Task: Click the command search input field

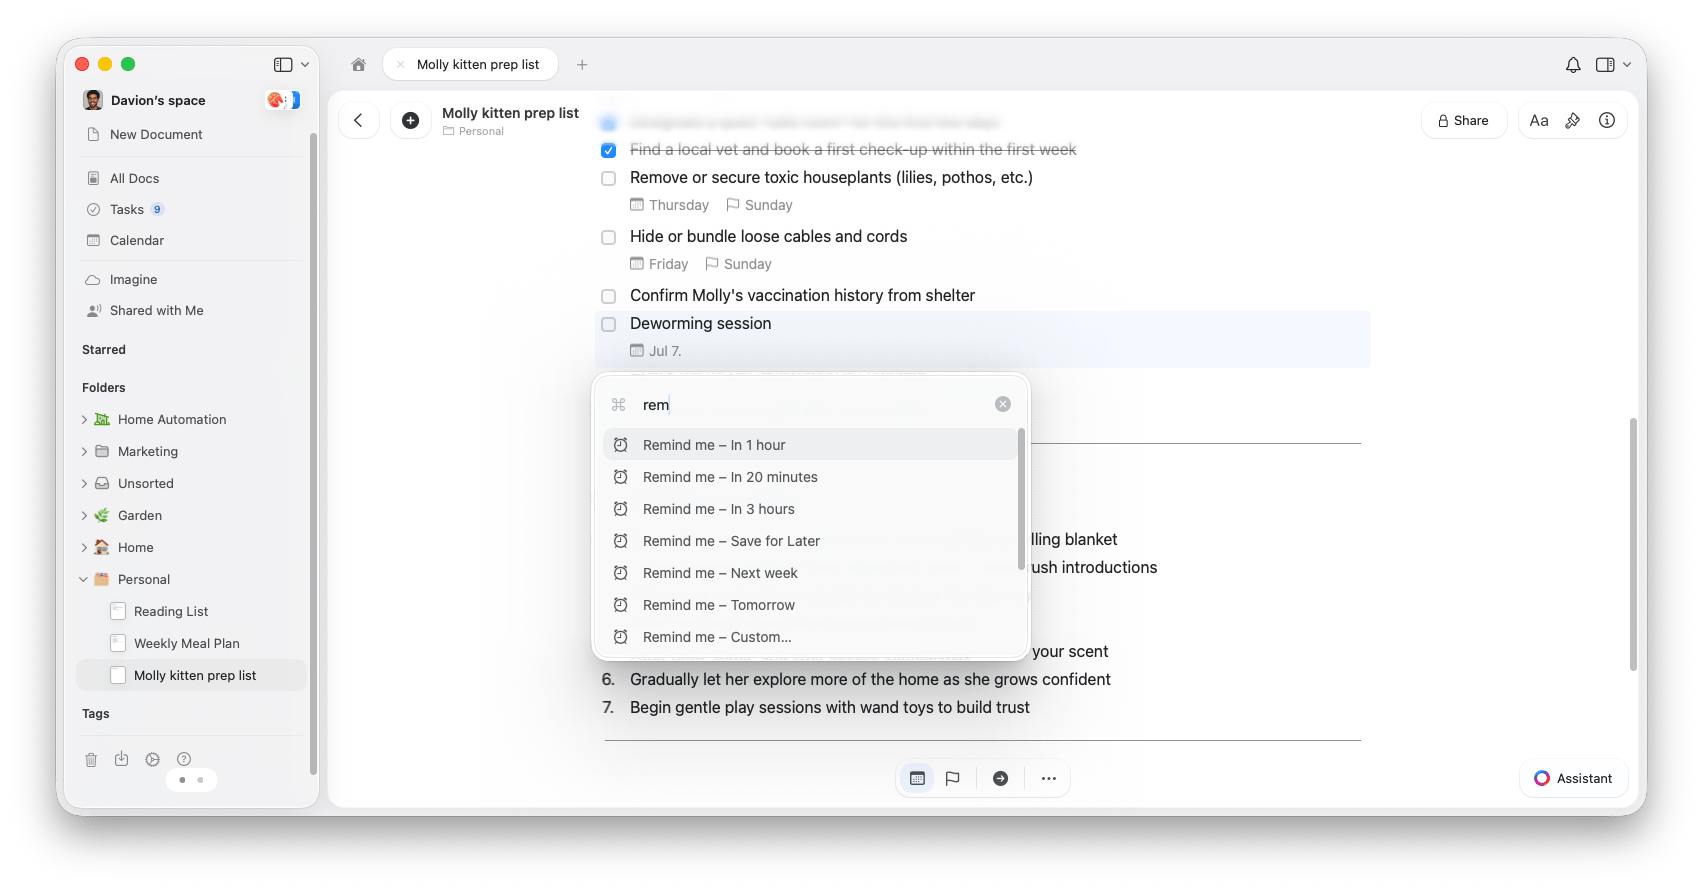Action: pos(813,404)
